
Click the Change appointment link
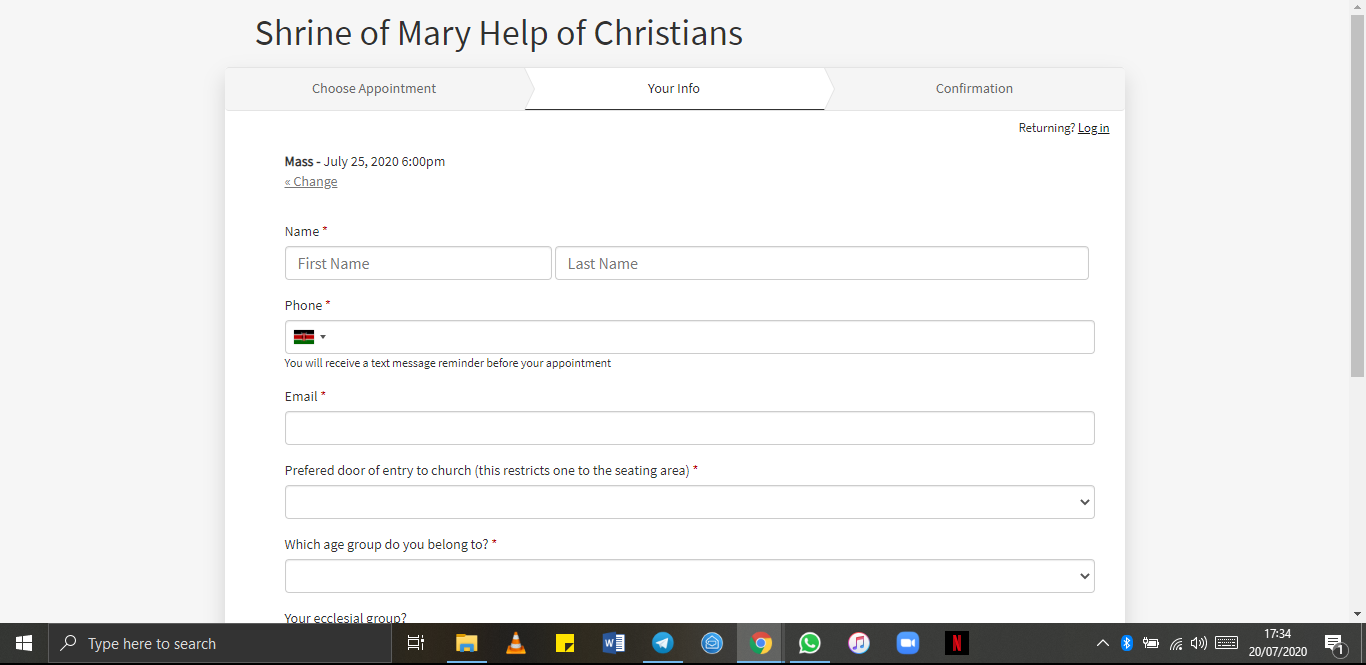[311, 182]
